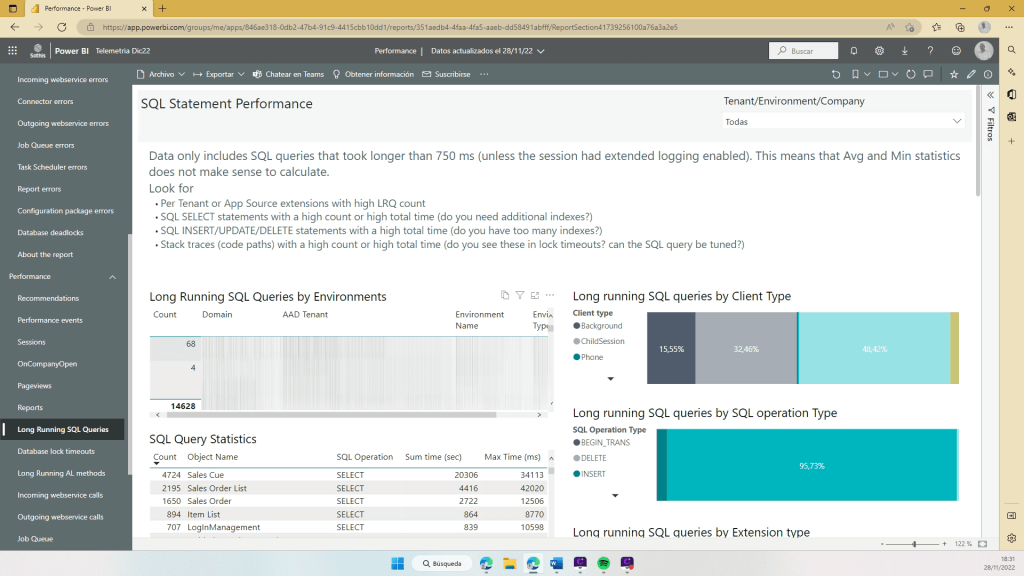The width and height of the screenshot is (1024, 576).
Task: Toggle DELETE in SQL Operation Type legend
Action: [x=593, y=458]
